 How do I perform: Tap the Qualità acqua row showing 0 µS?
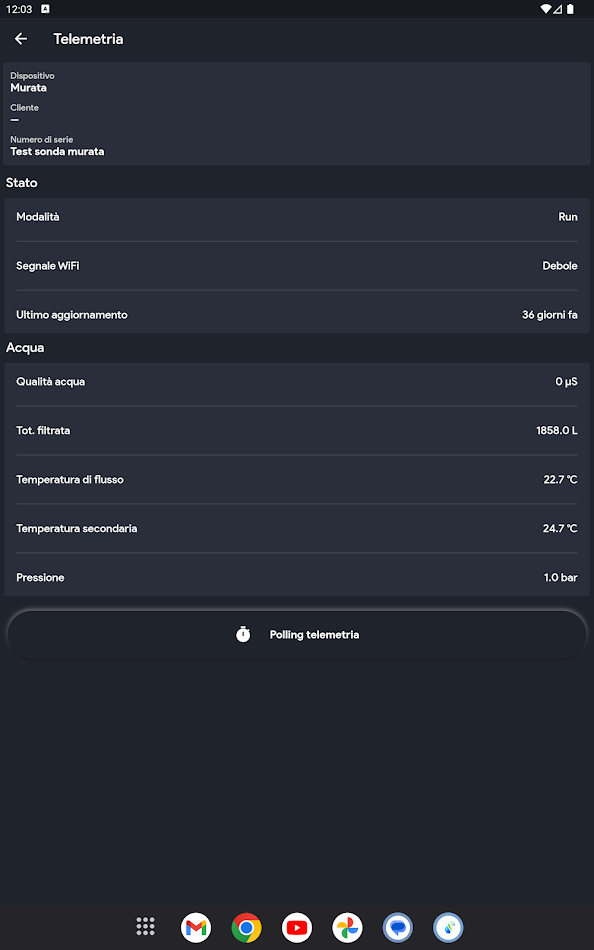click(x=297, y=381)
